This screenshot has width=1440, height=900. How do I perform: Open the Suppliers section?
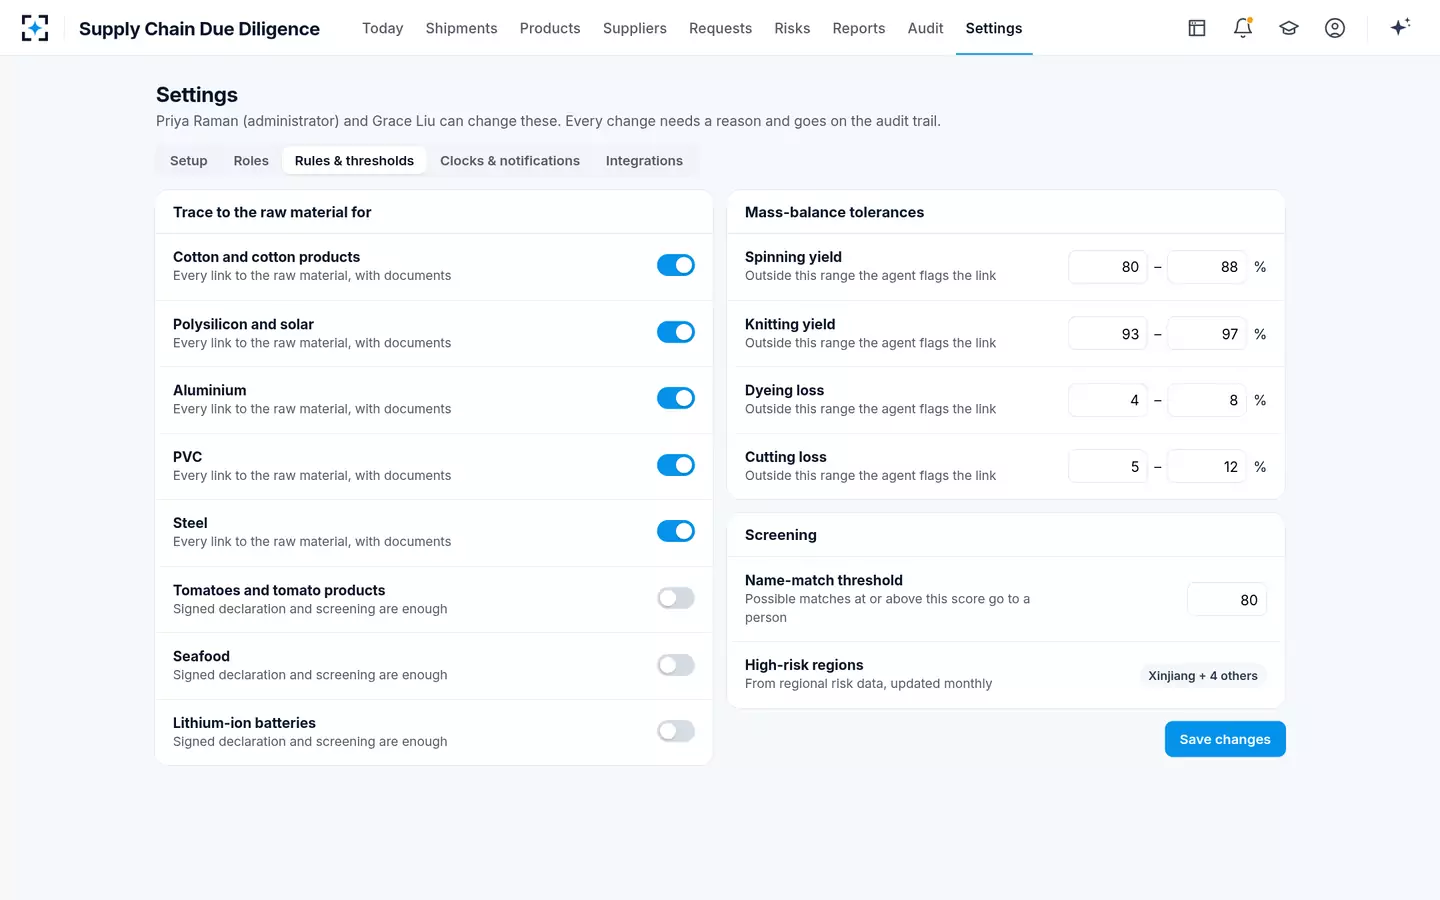point(635,28)
